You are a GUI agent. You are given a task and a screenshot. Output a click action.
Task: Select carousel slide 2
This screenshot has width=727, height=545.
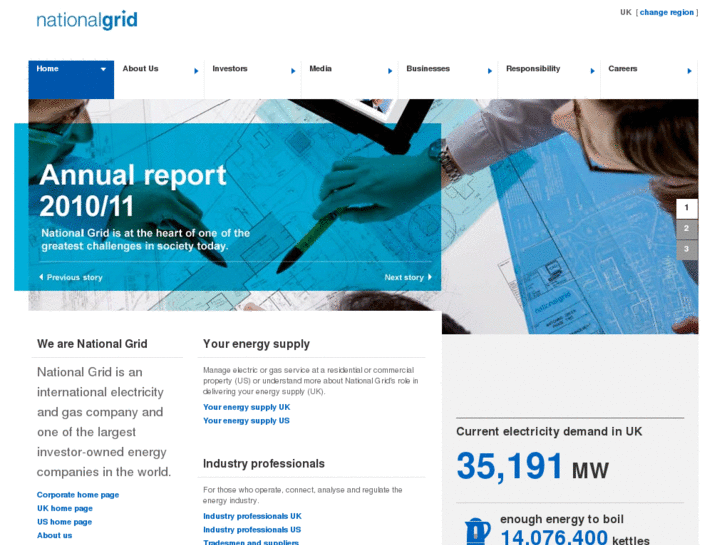point(687,229)
